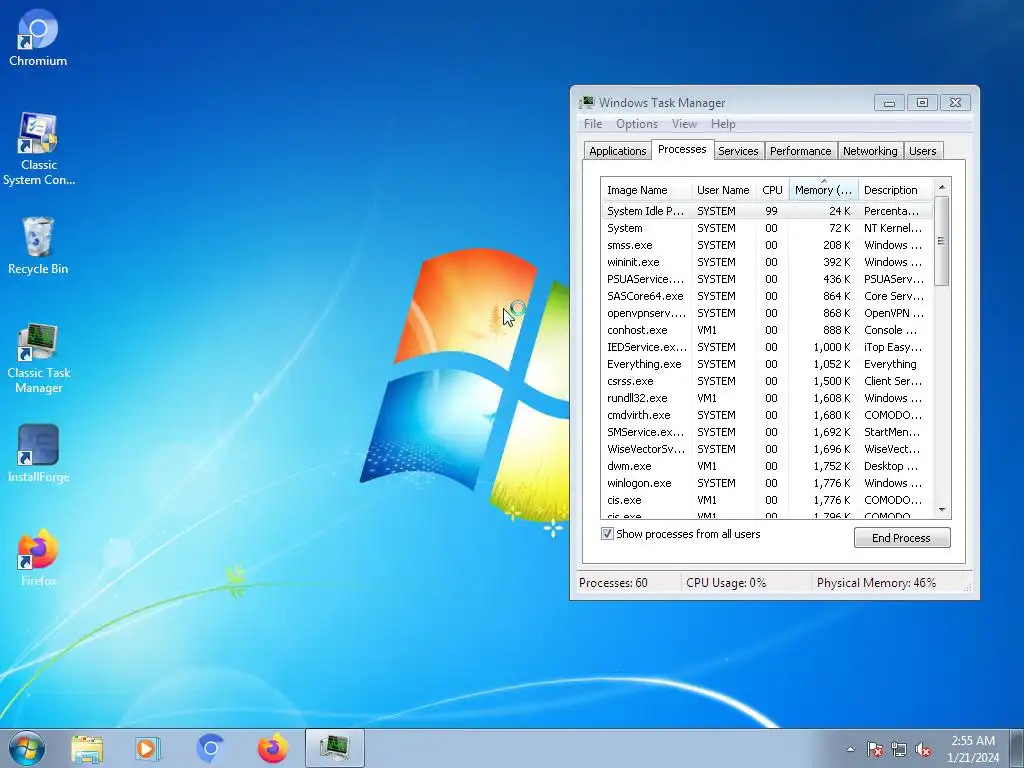Click the Show desktop button at taskbar end
Viewport: 1024px width, 768px height.
[x=1017, y=748]
